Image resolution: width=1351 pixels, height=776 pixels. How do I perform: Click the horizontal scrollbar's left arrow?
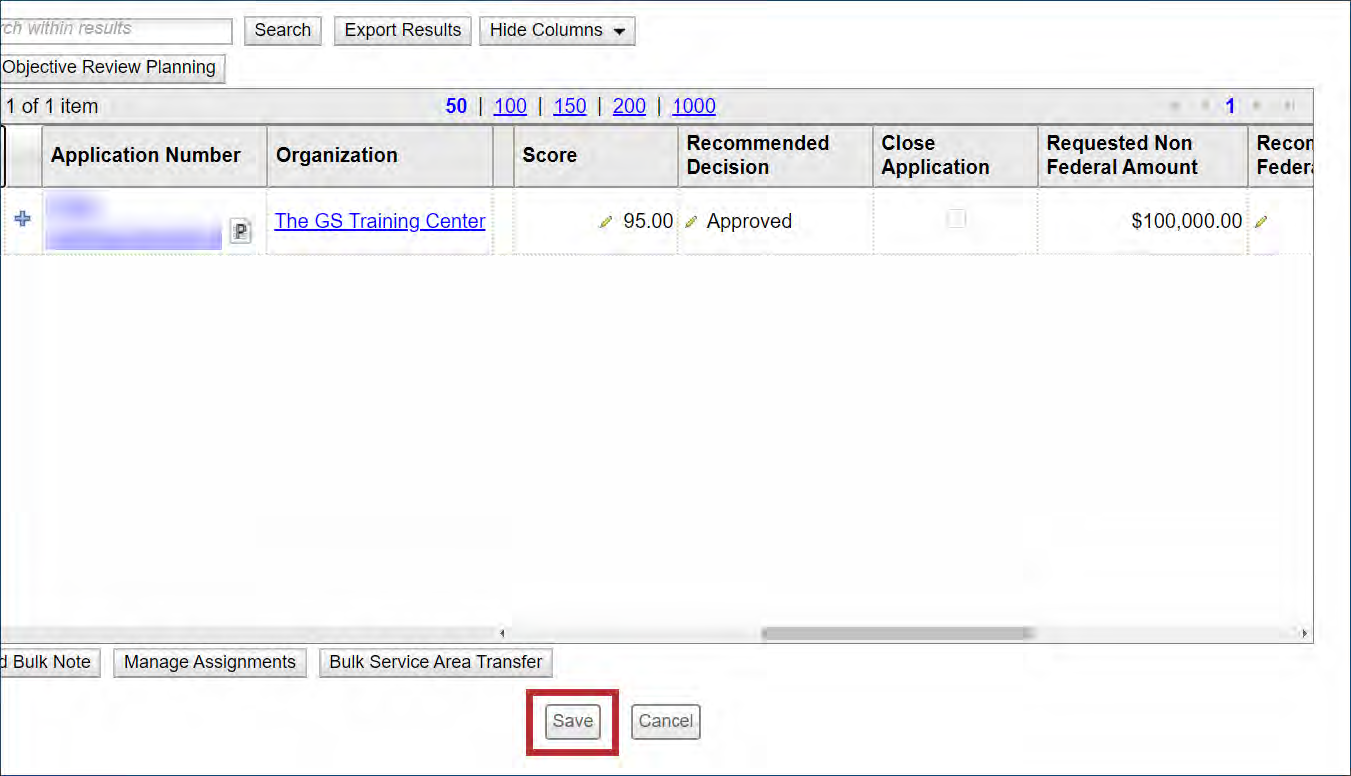[x=502, y=633]
